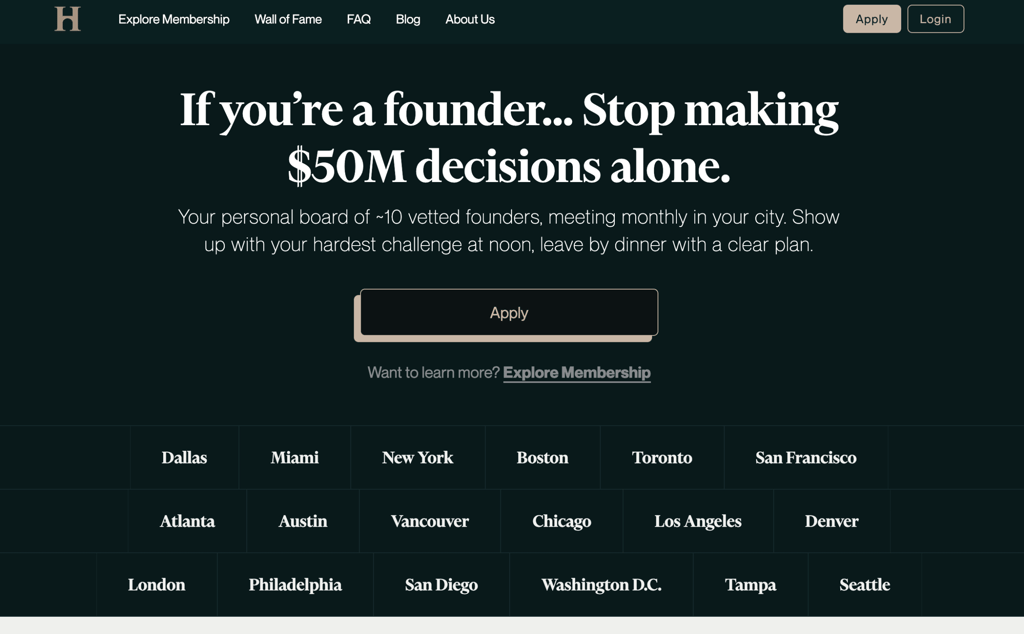The width and height of the screenshot is (1024, 634).
Task: Go to Wall of Fame page
Action: point(288,20)
